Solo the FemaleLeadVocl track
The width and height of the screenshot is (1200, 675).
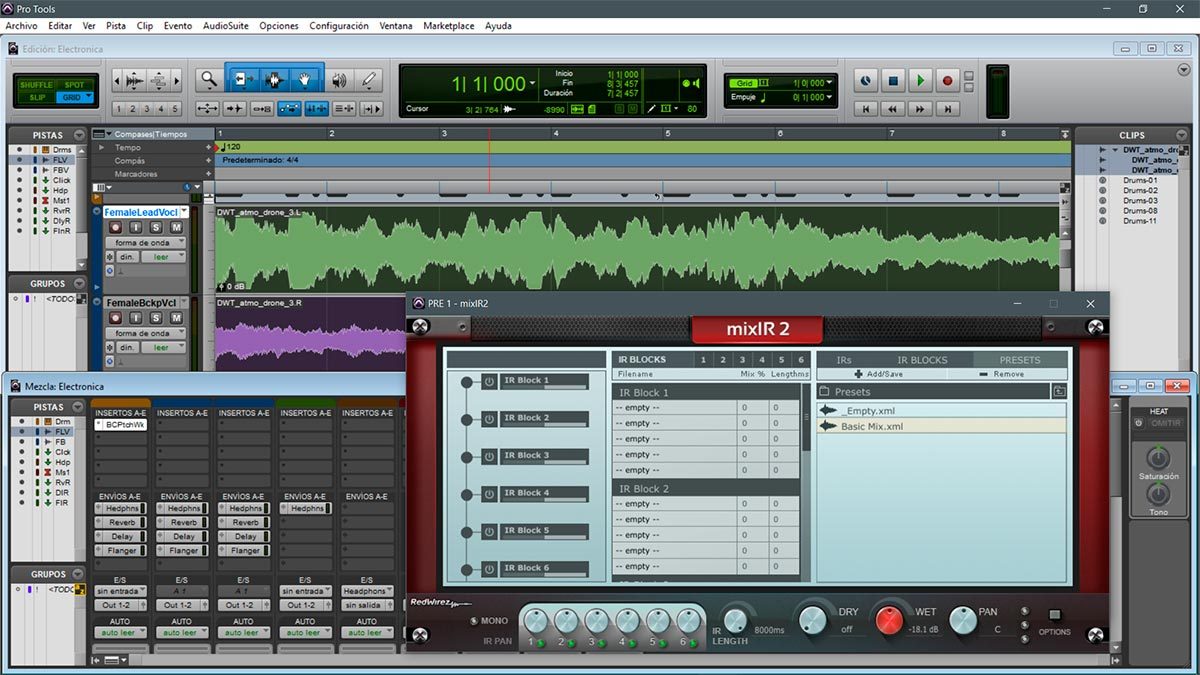(157, 228)
